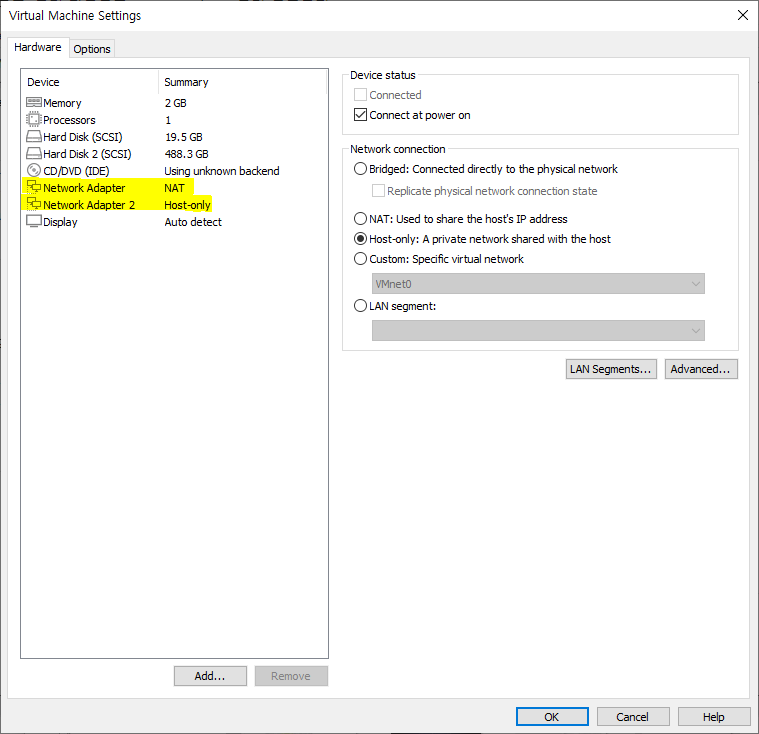Screen dimensions: 759x734
Task: Select the Network Adapter 2 row label
Action: [x=89, y=205]
